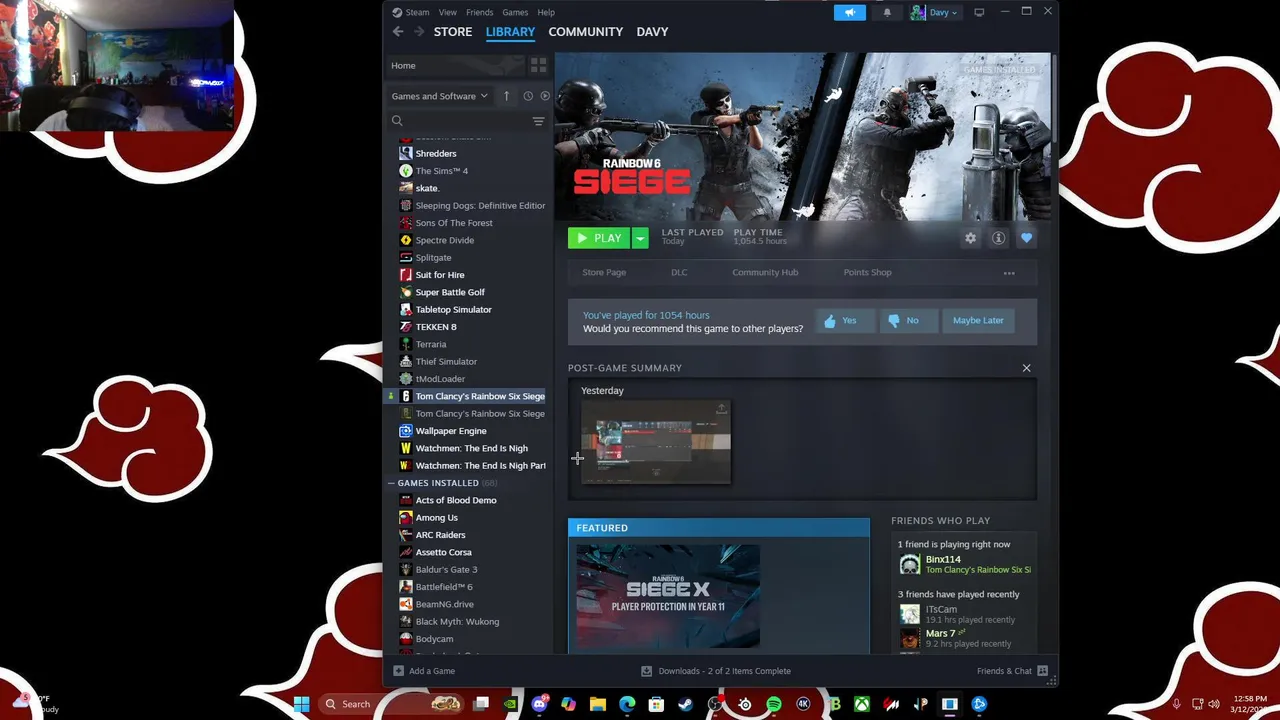Image resolution: width=1280 pixels, height=720 pixels.
Task: Select Terraria in the library list
Action: 431,344
